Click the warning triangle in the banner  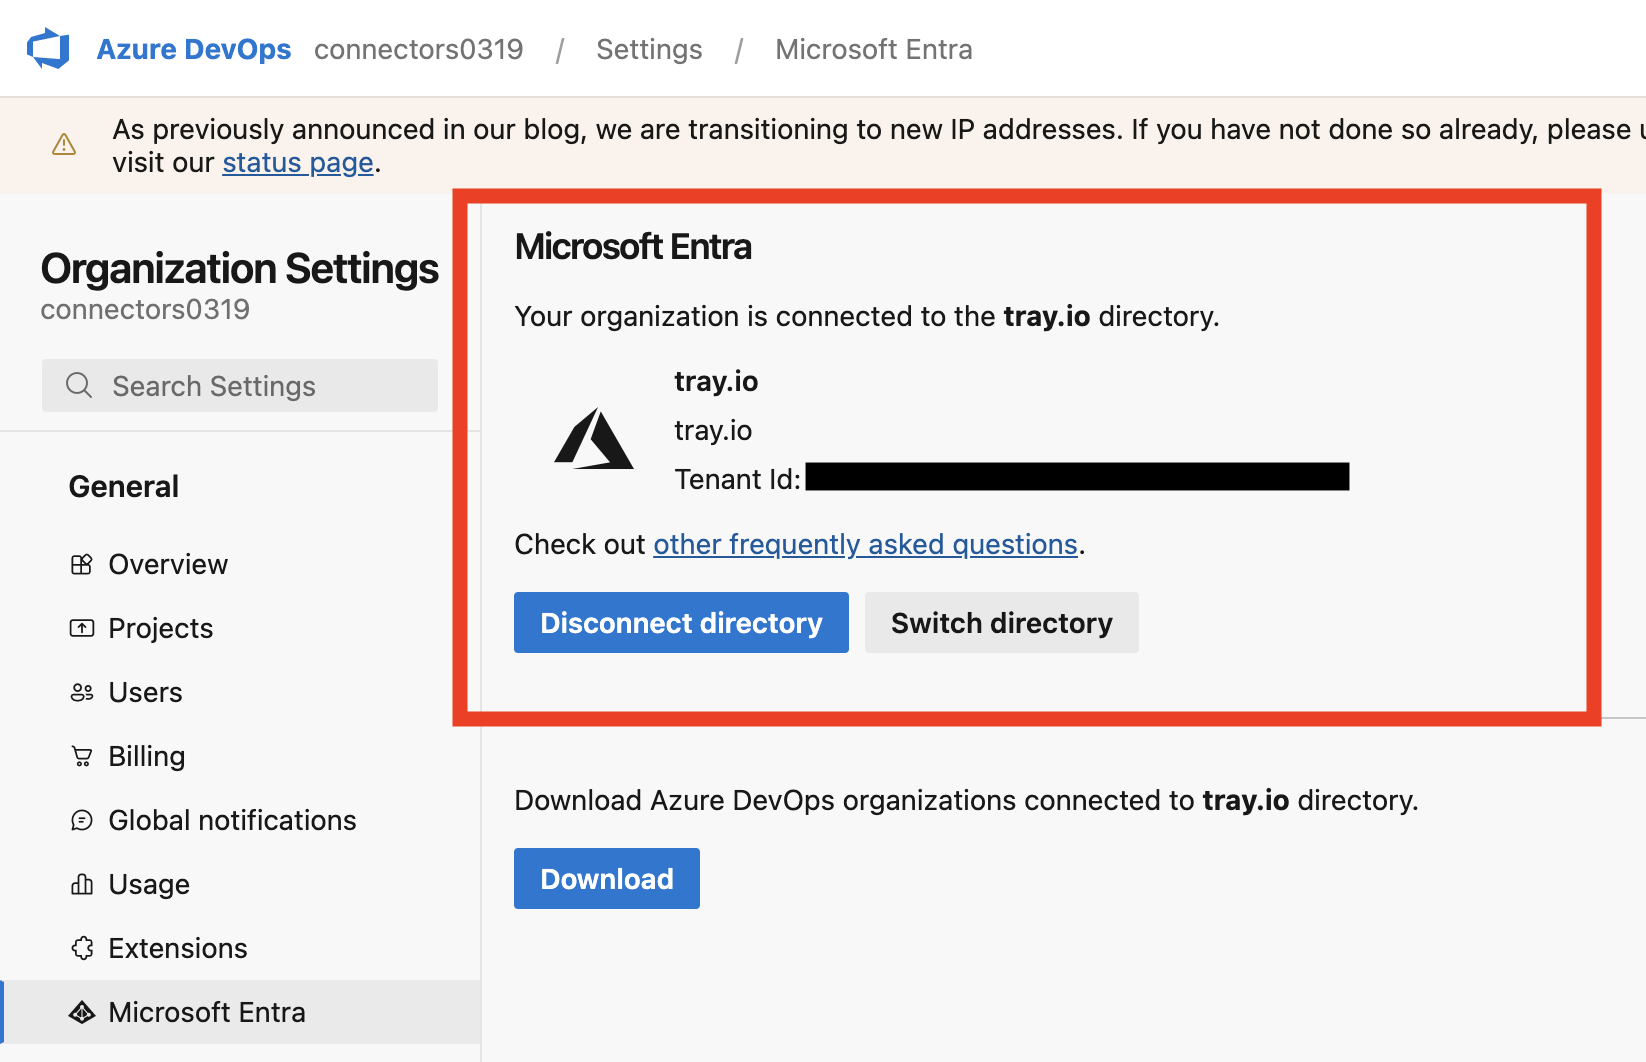(x=63, y=145)
